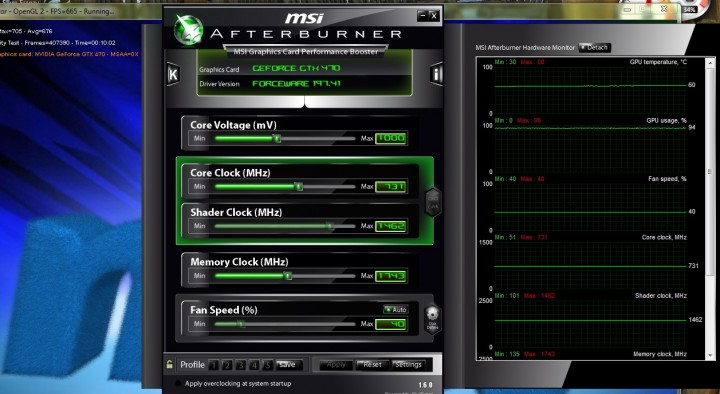Click the Fan Speed value field 40
The height and width of the screenshot is (394, 720).
[391, 324]
